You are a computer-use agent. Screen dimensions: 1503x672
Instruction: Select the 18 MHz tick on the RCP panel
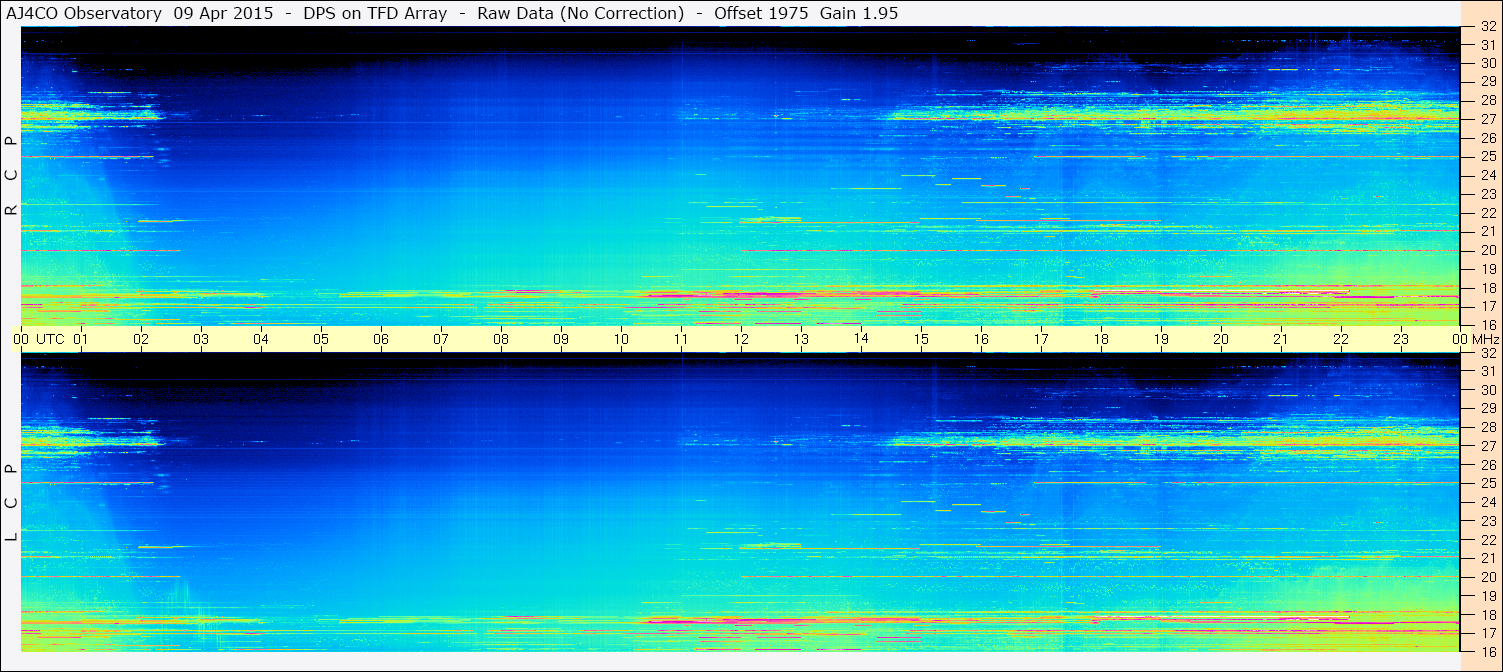(1488, 288)
